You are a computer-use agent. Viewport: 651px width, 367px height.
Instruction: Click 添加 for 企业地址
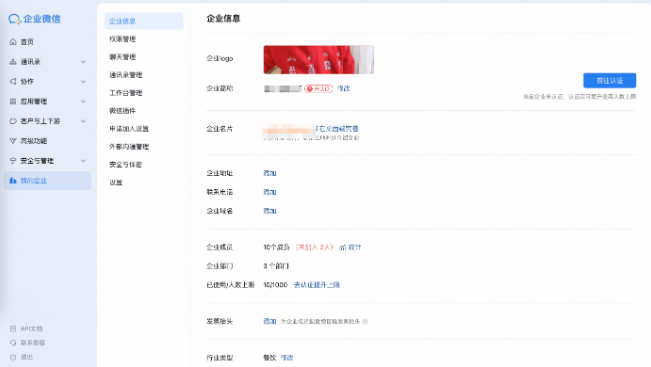tap(269, 173)
